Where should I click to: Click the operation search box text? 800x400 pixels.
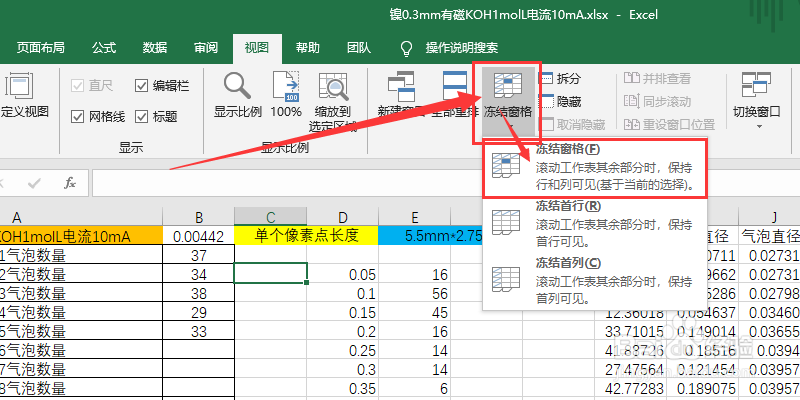pos(462,48)
